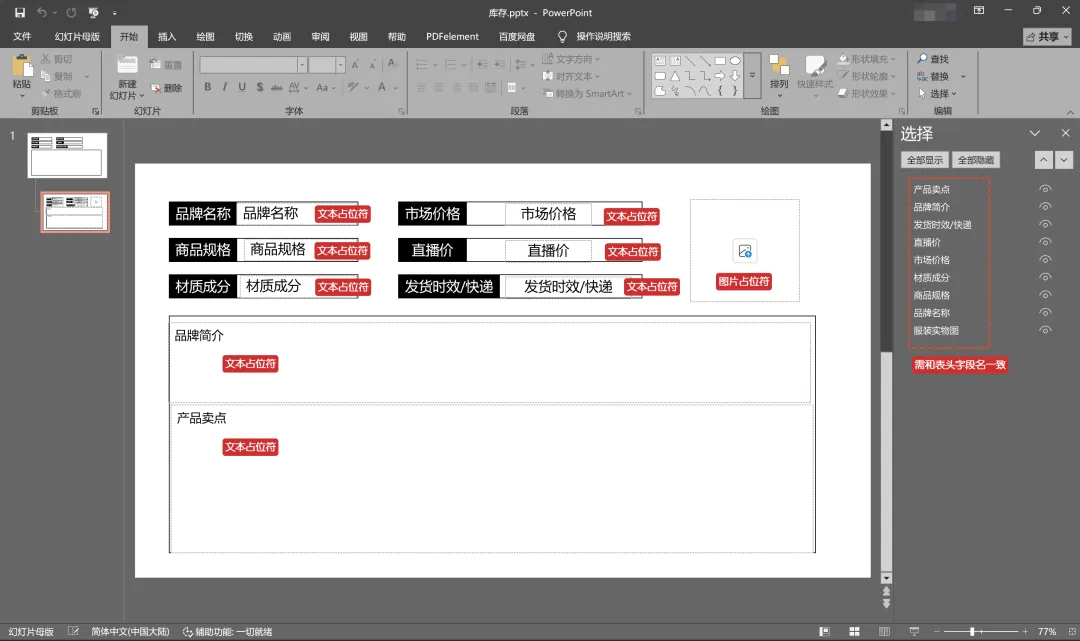Start slideshow from status bar icon
1080x641 pixels.
tap(914, 631)
